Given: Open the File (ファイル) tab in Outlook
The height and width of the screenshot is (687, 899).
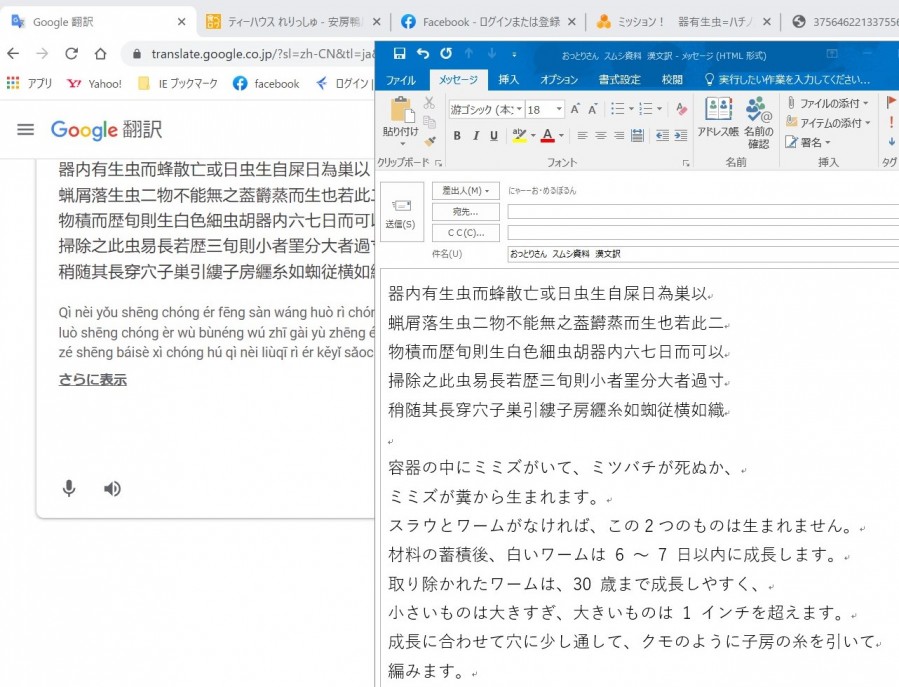Looking at the screenshot, I should 401,80.
